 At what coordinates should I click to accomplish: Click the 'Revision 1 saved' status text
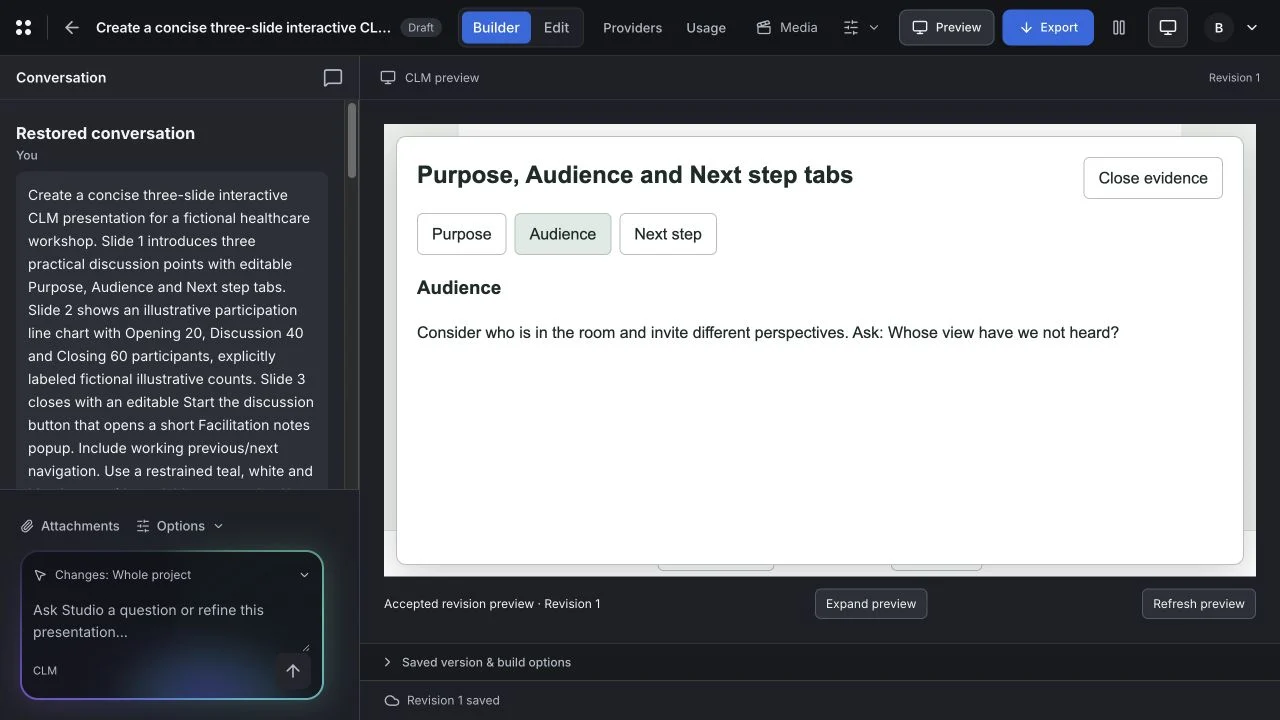coord(453,701)
